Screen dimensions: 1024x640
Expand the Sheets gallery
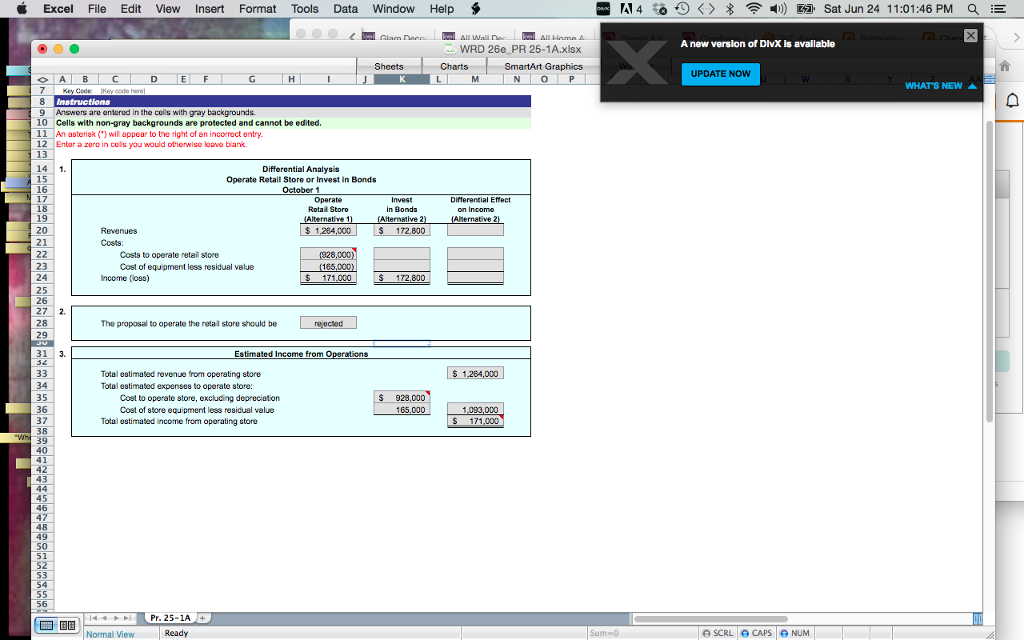point(389,65)
